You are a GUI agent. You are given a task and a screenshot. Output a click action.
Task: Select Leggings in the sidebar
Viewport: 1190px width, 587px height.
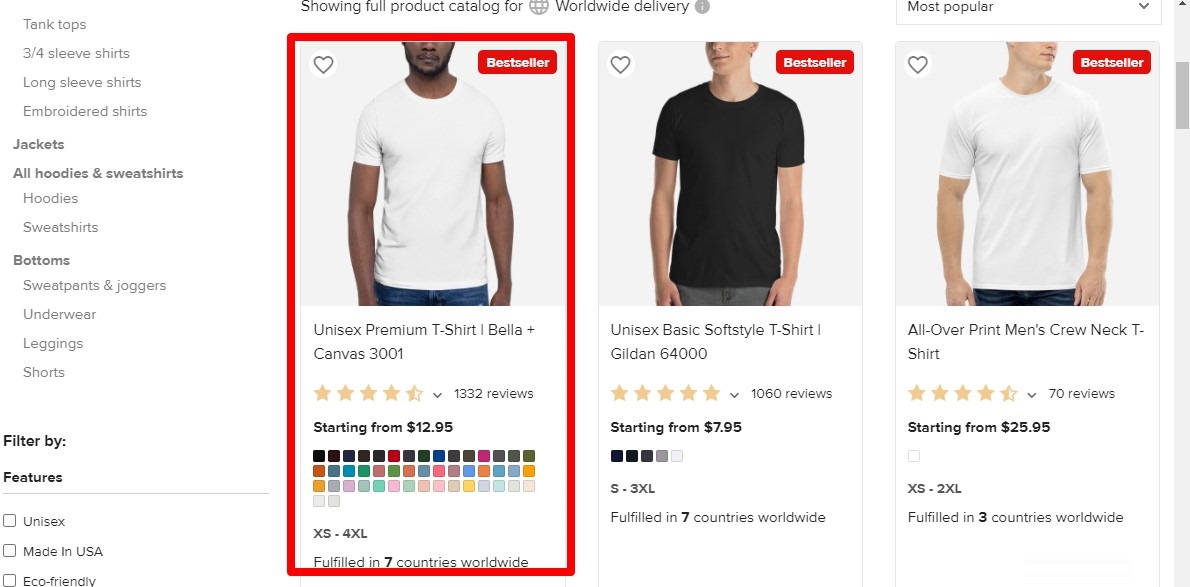(53, 343)
